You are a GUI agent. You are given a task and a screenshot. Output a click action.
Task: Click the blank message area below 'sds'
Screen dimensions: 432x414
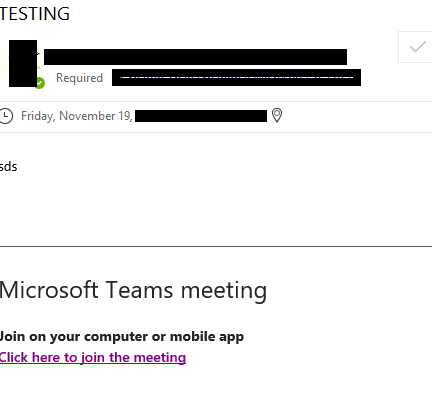point(216,208)
